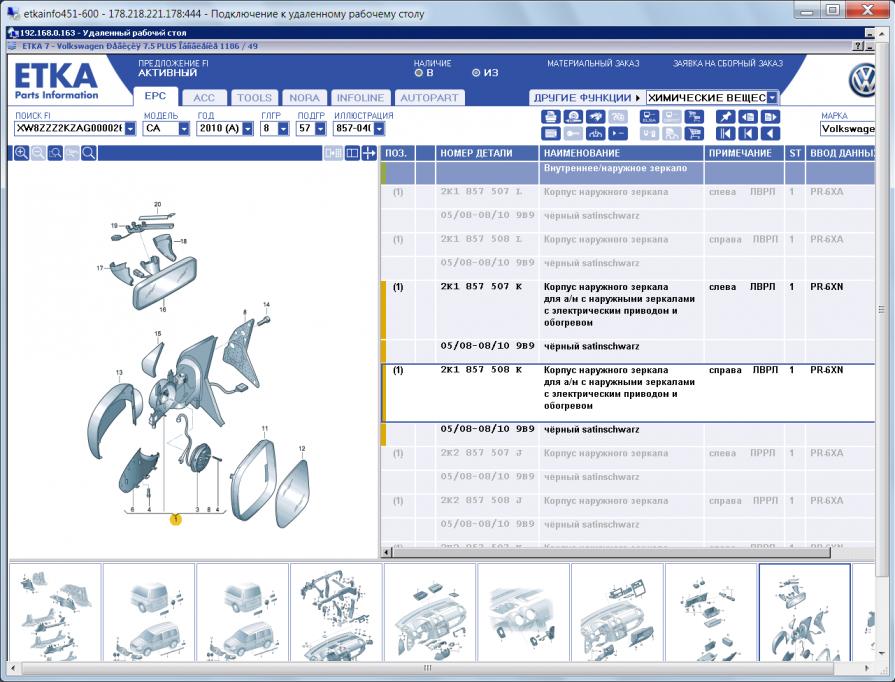Click the pushpin toolbar icon
895x682 pixels.
[x=725, y=117]
